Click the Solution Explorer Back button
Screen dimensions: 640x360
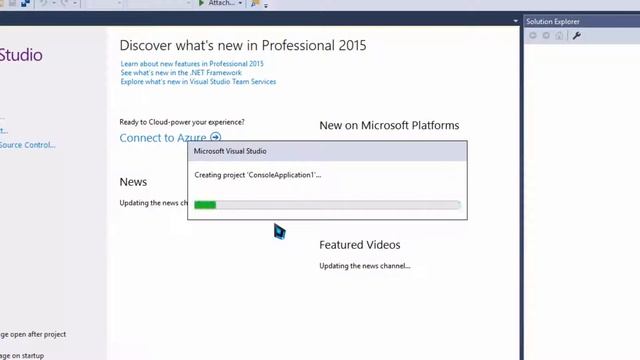533,36
